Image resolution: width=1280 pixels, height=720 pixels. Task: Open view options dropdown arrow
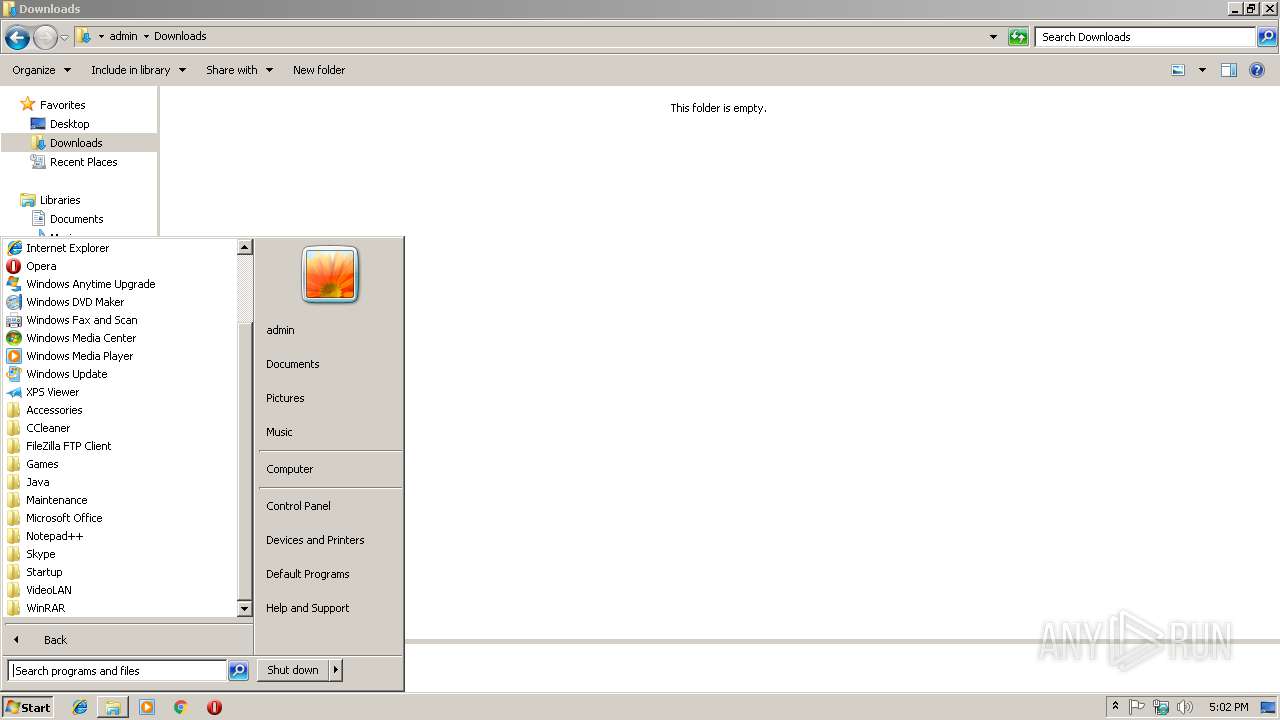(1202, 70)
